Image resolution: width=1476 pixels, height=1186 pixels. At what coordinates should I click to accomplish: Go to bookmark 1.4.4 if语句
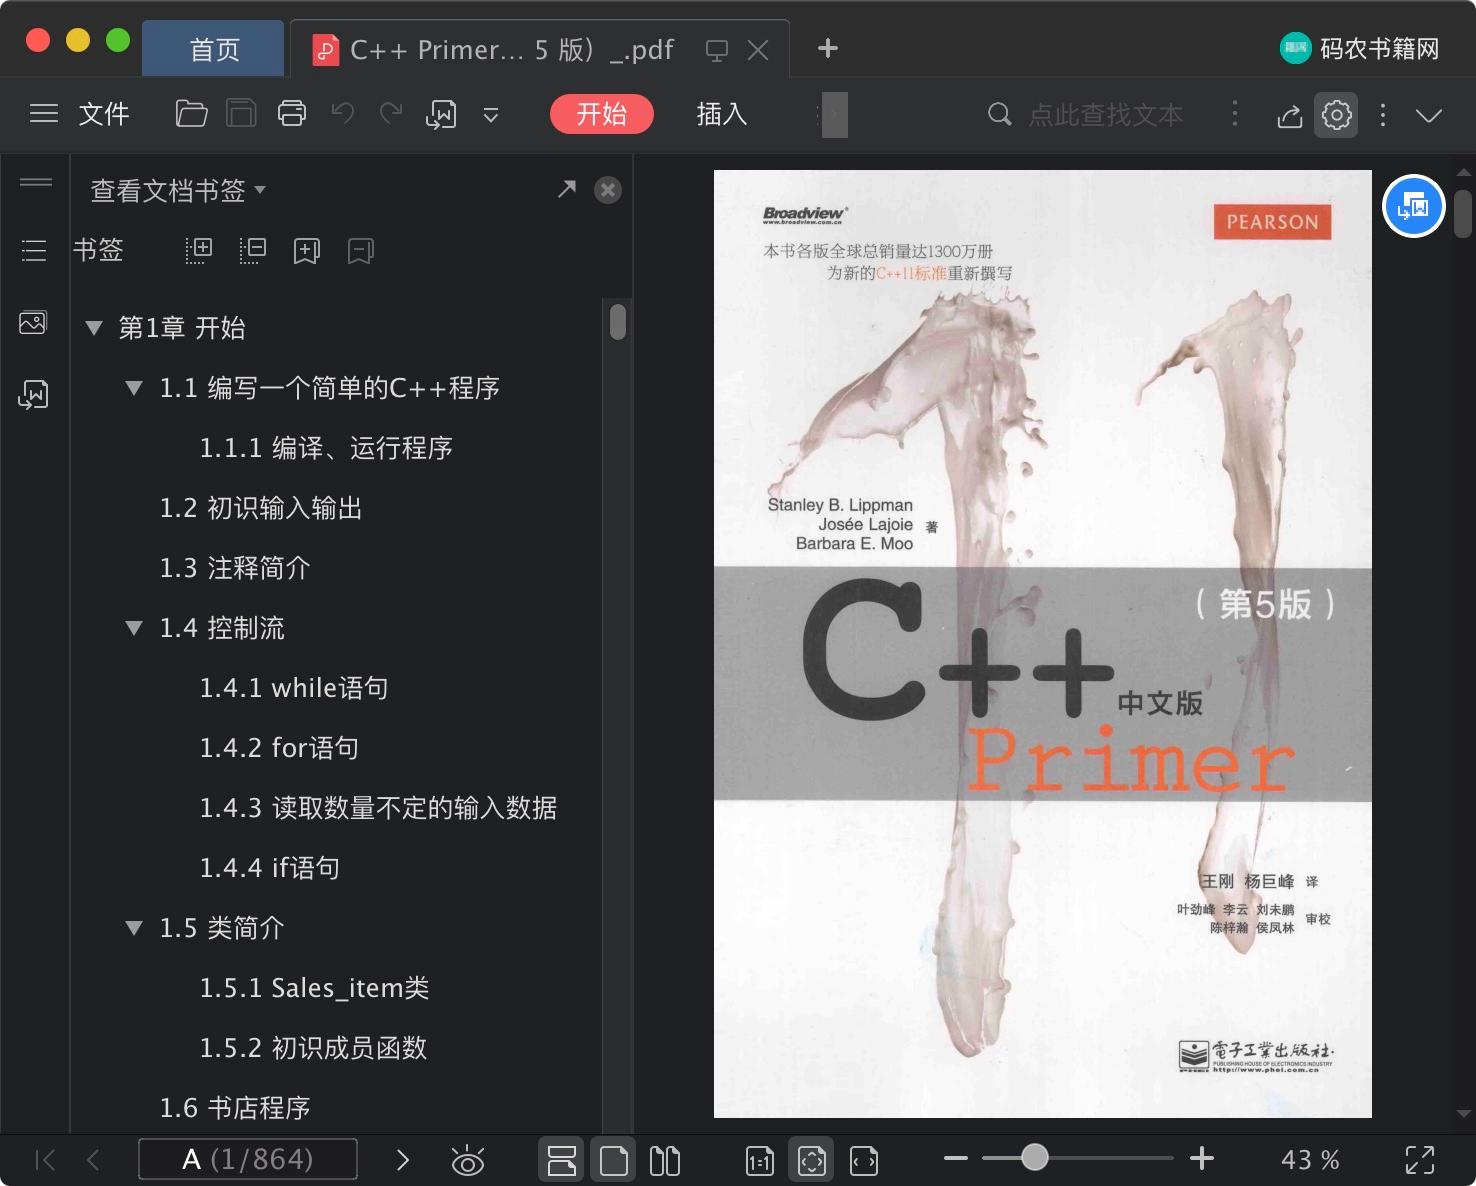click(x=270, y=868)
